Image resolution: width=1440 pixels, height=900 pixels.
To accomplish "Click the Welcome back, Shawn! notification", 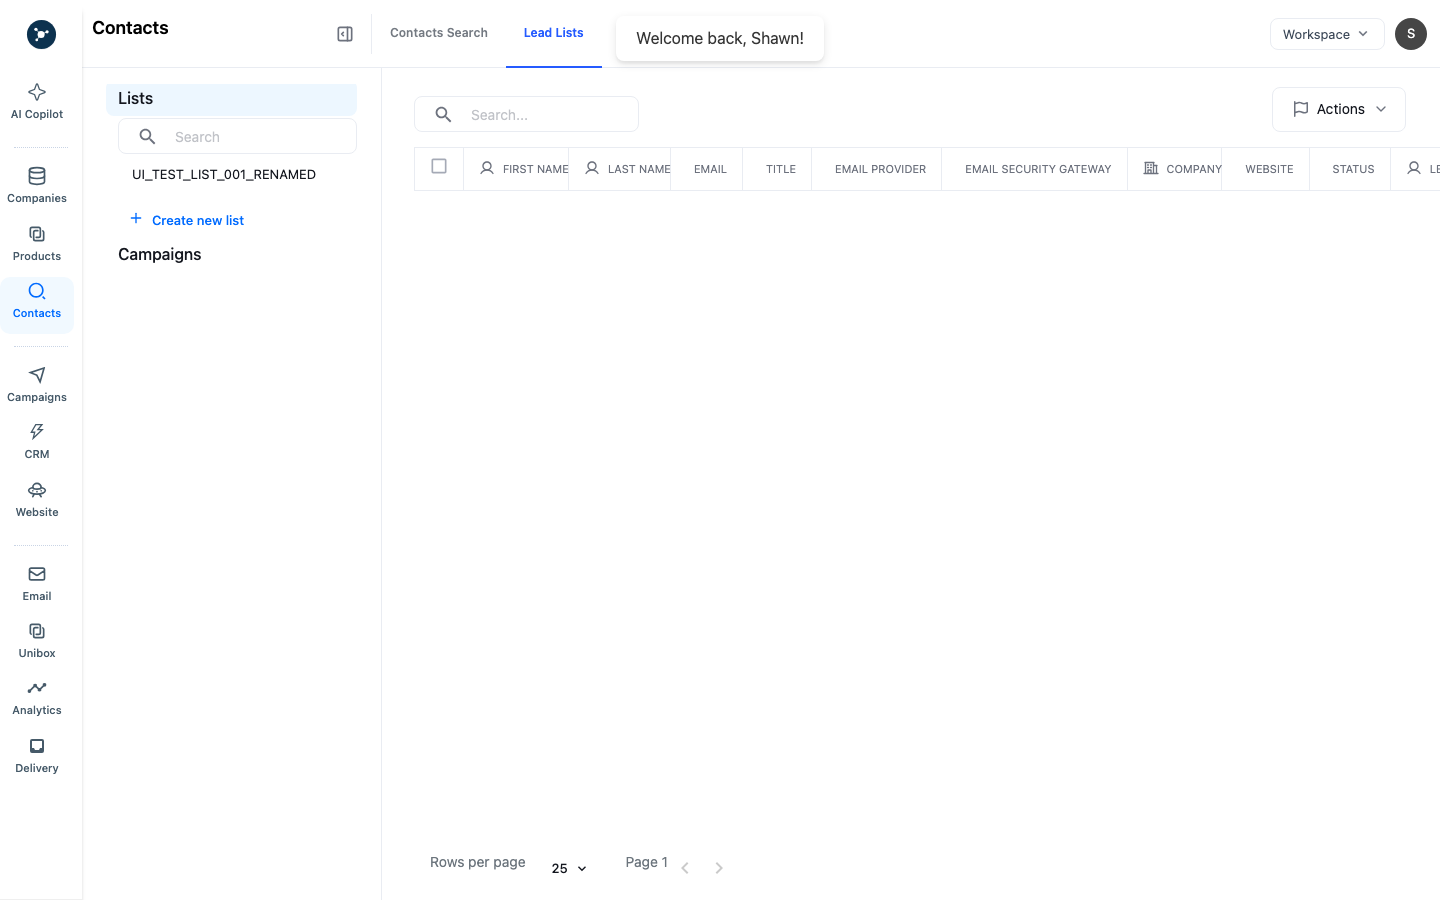I will pos(720,38).
